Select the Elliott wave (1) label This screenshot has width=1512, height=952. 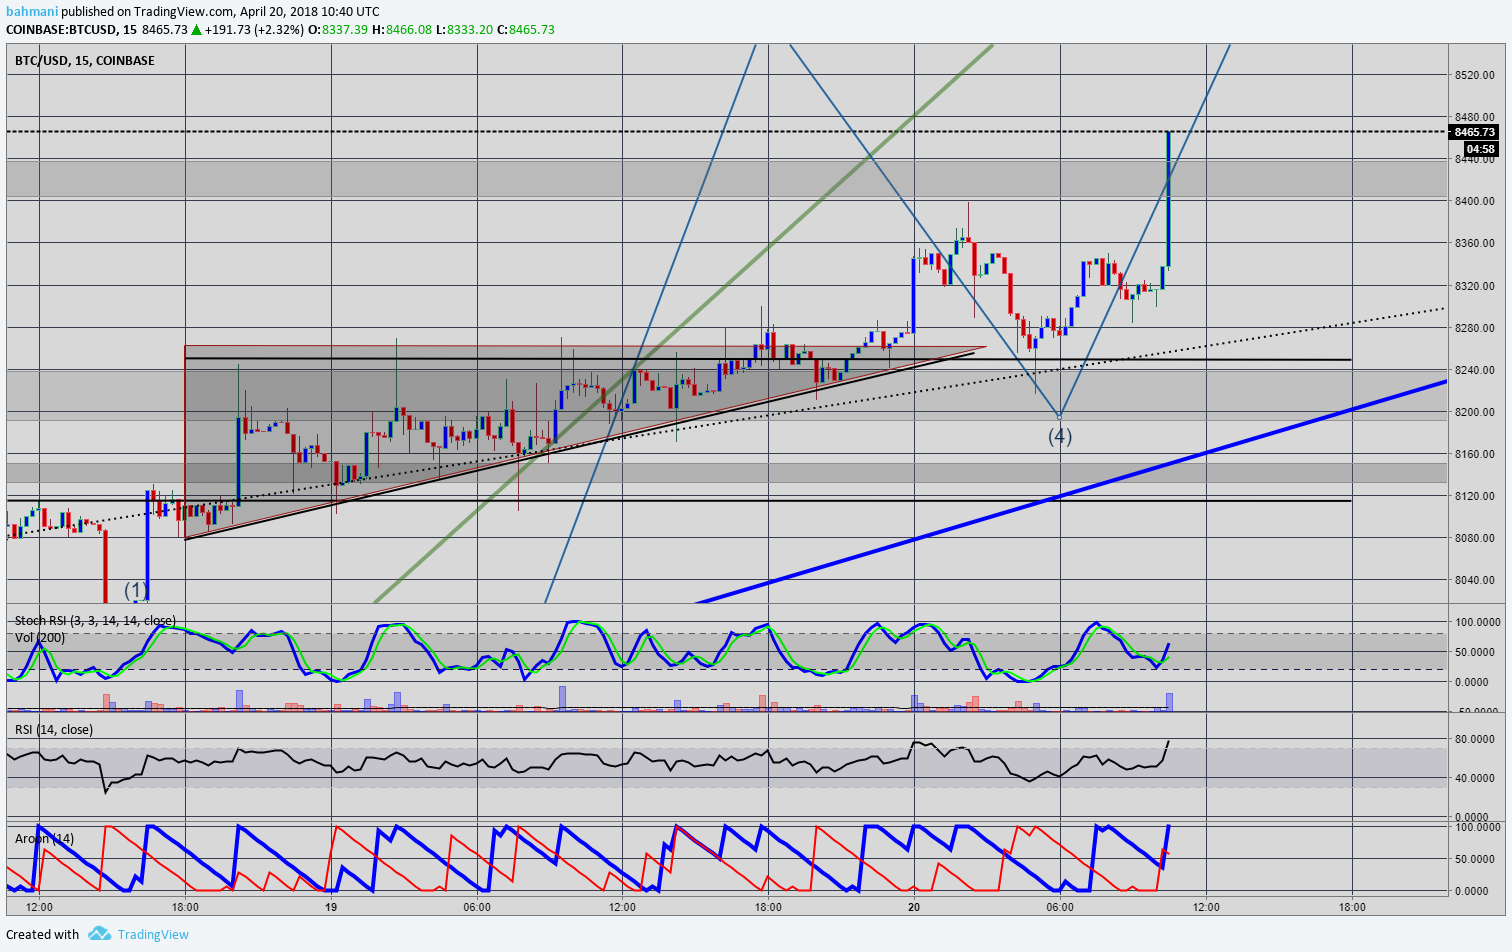136,590
